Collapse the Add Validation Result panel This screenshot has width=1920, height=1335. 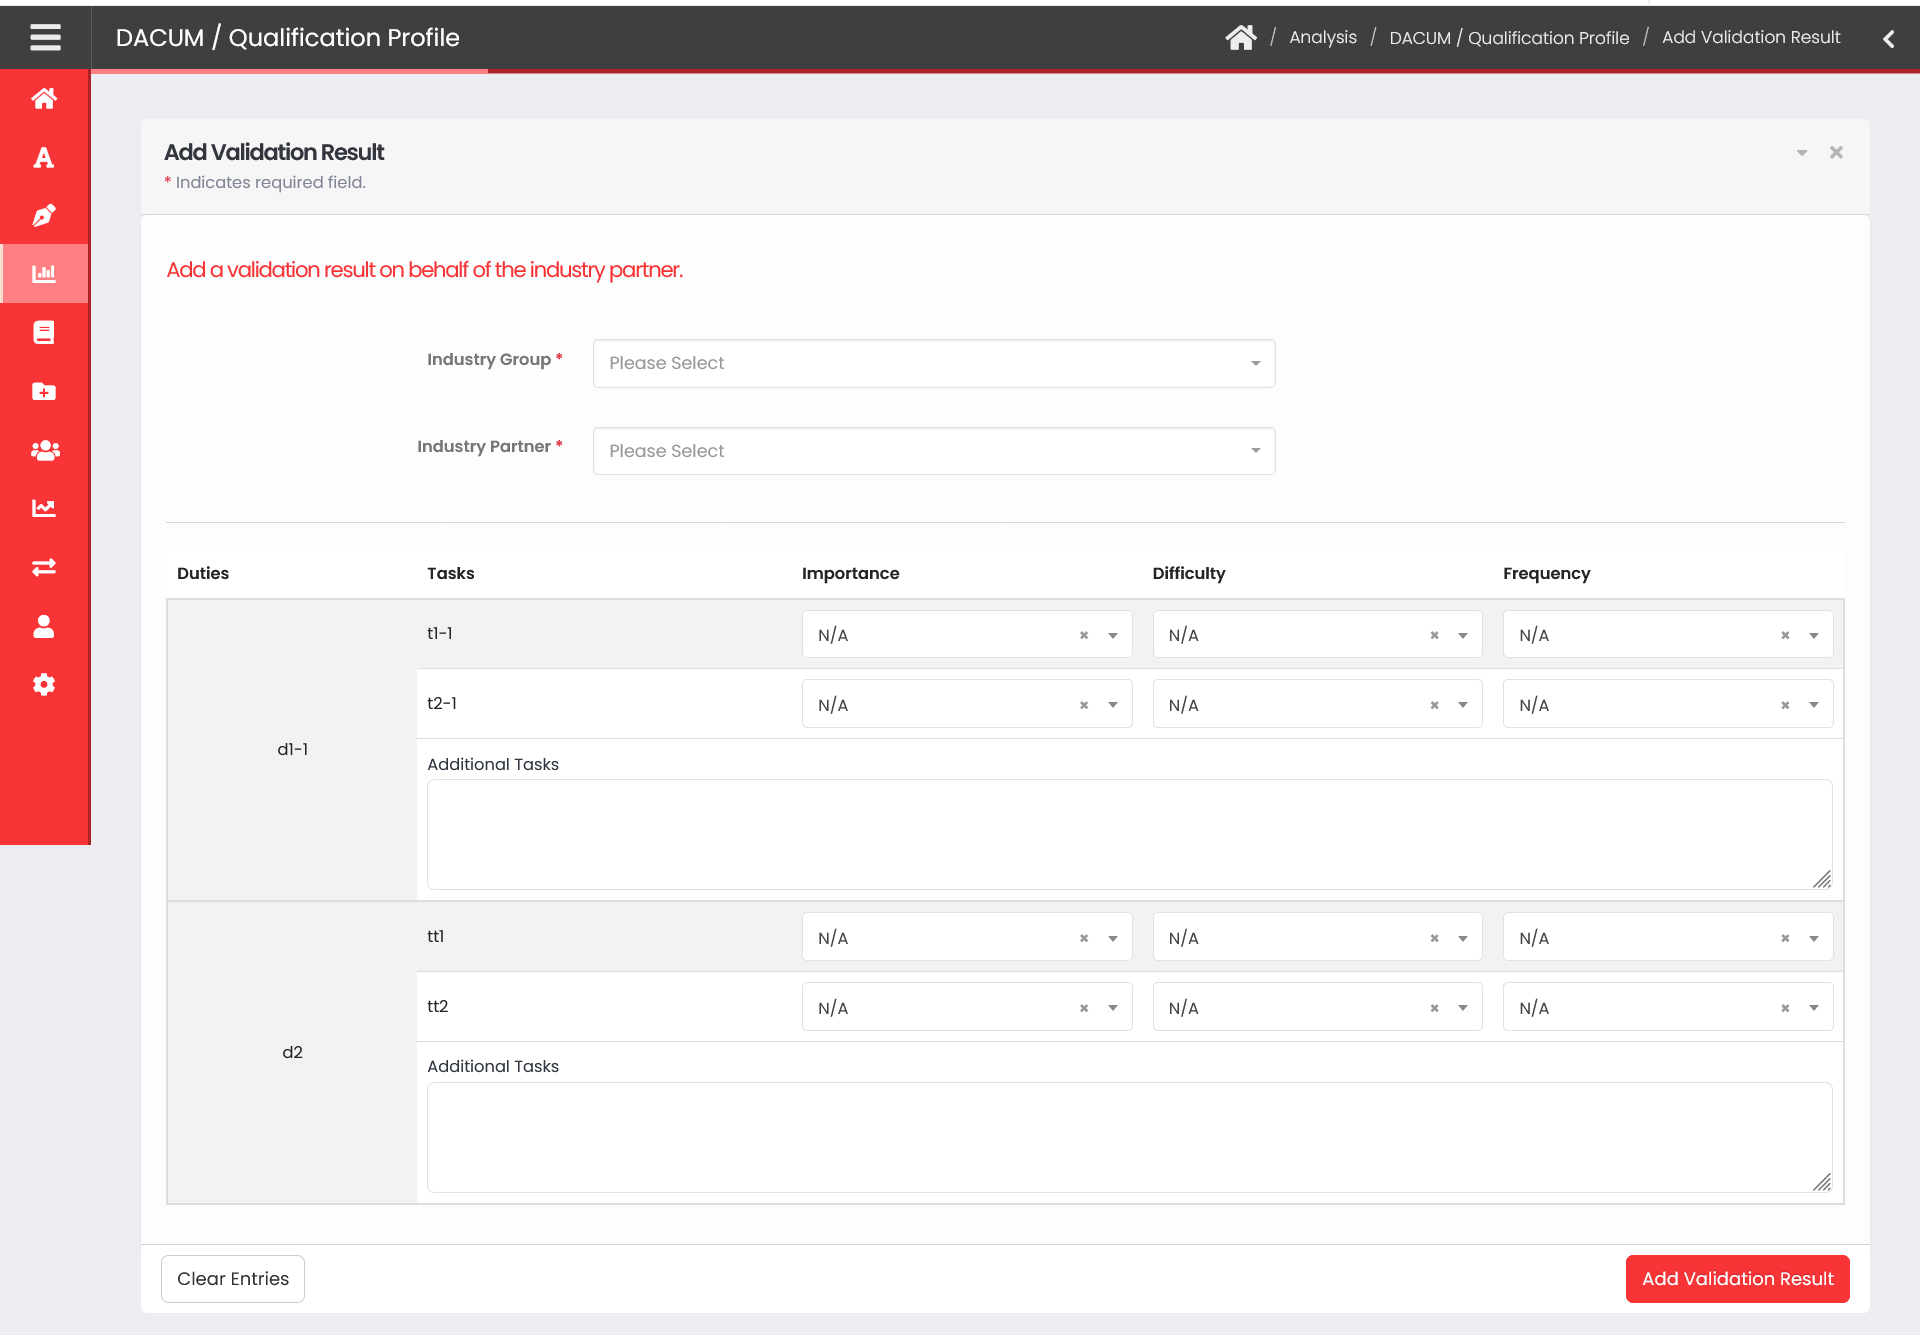1802,153
